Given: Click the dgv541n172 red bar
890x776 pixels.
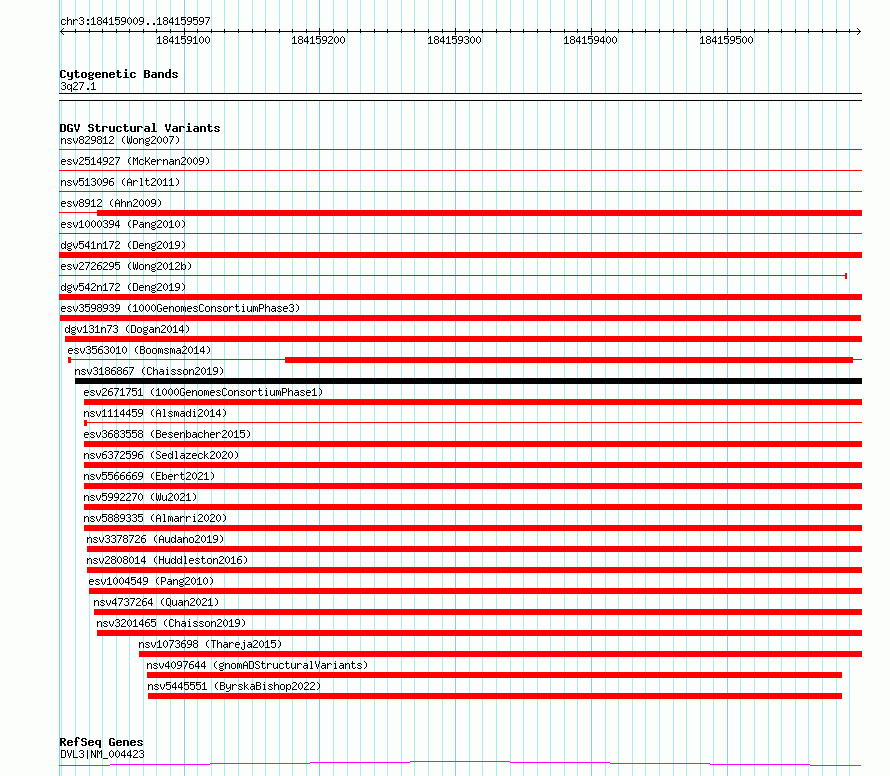Looking at the screenshot, I should tap(460, 255).
